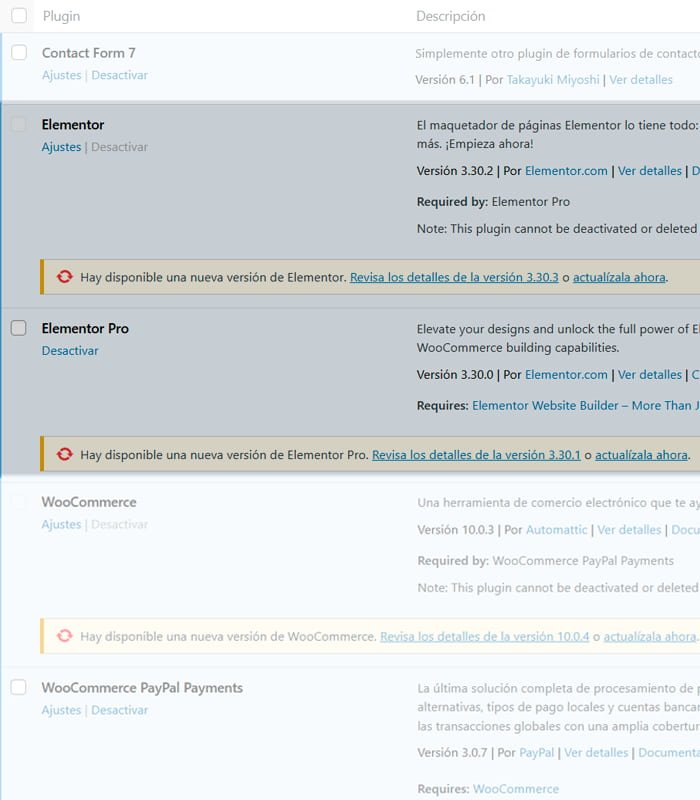Screen dimensions: 700x800
Task: Check the Elementor Pro plugin checkbox
Action: point(19,328)
